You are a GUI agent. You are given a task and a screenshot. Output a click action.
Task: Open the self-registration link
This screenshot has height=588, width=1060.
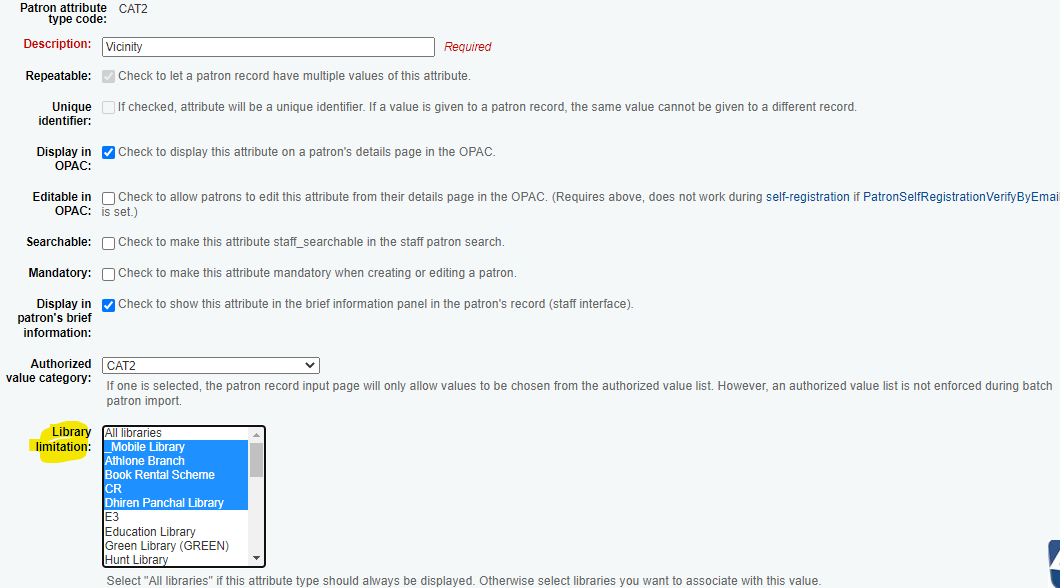point(807,197)
